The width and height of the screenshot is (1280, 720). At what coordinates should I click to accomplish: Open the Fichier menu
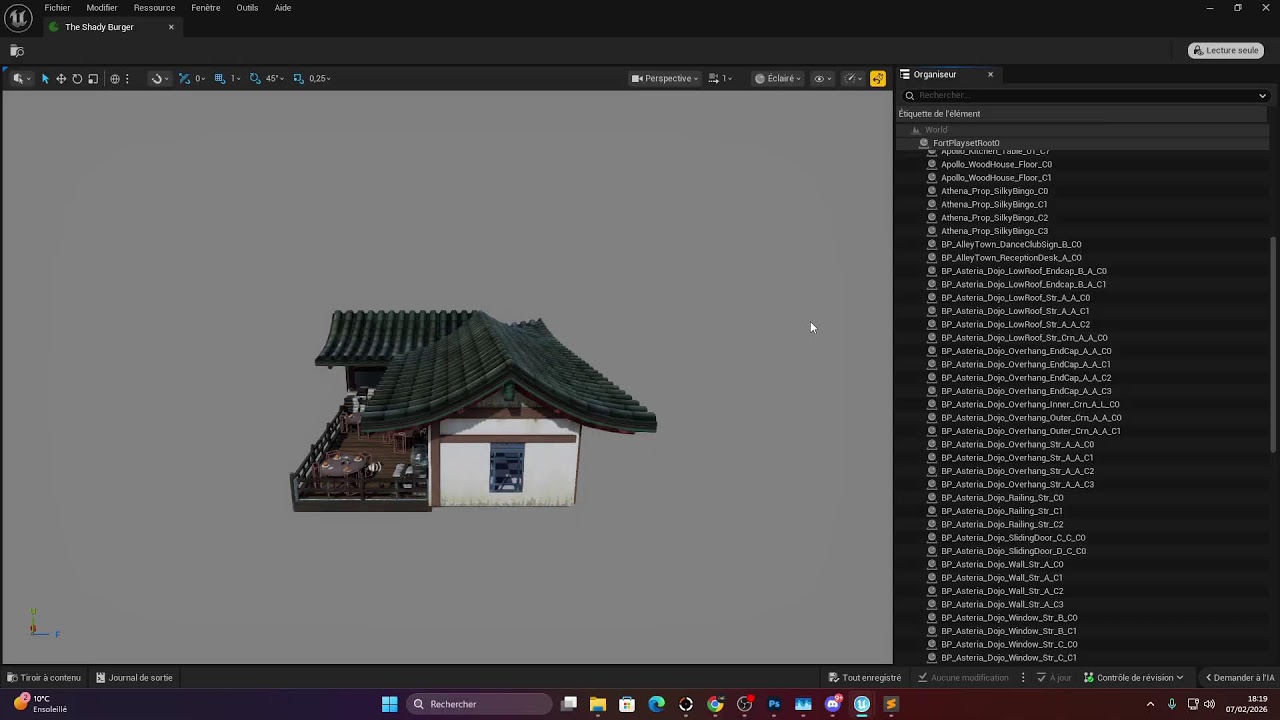(x=57, y=8)
